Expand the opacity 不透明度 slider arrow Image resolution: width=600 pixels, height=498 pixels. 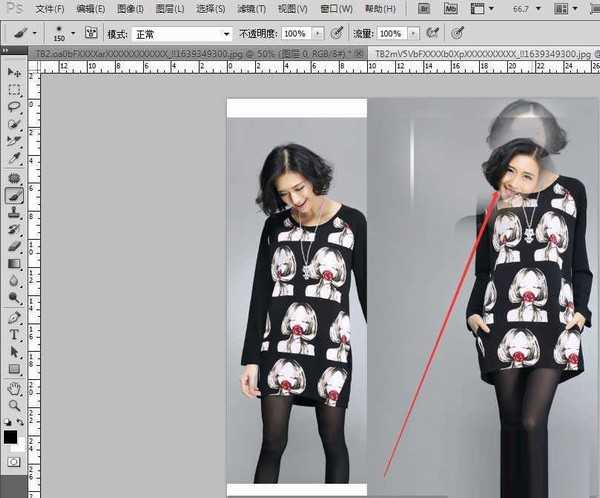[318, 33]
